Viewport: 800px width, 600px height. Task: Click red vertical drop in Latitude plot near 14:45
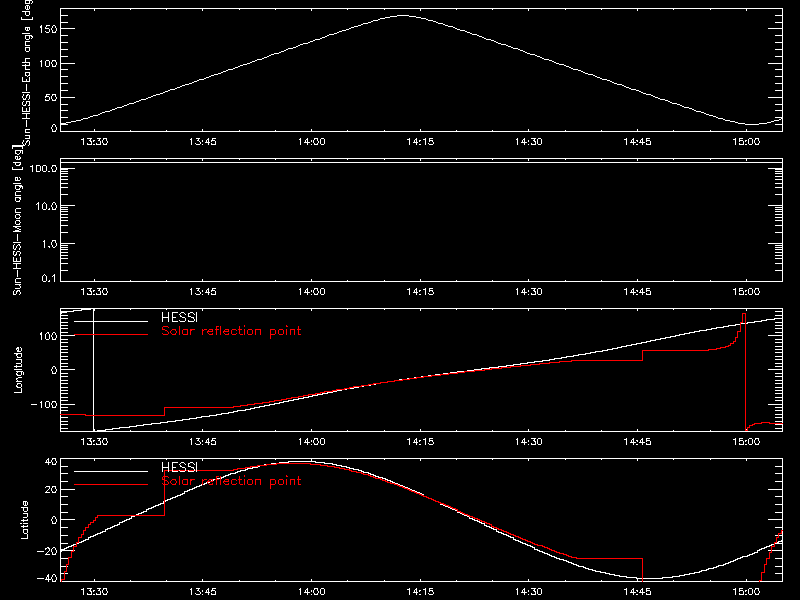[x=642, y=569]
